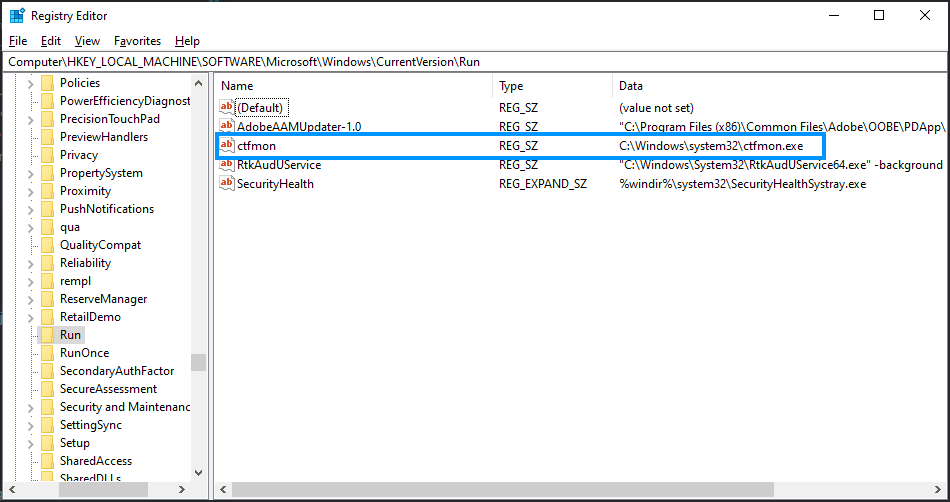
Task: Click the Privacy folder icon
Action: 47,155
